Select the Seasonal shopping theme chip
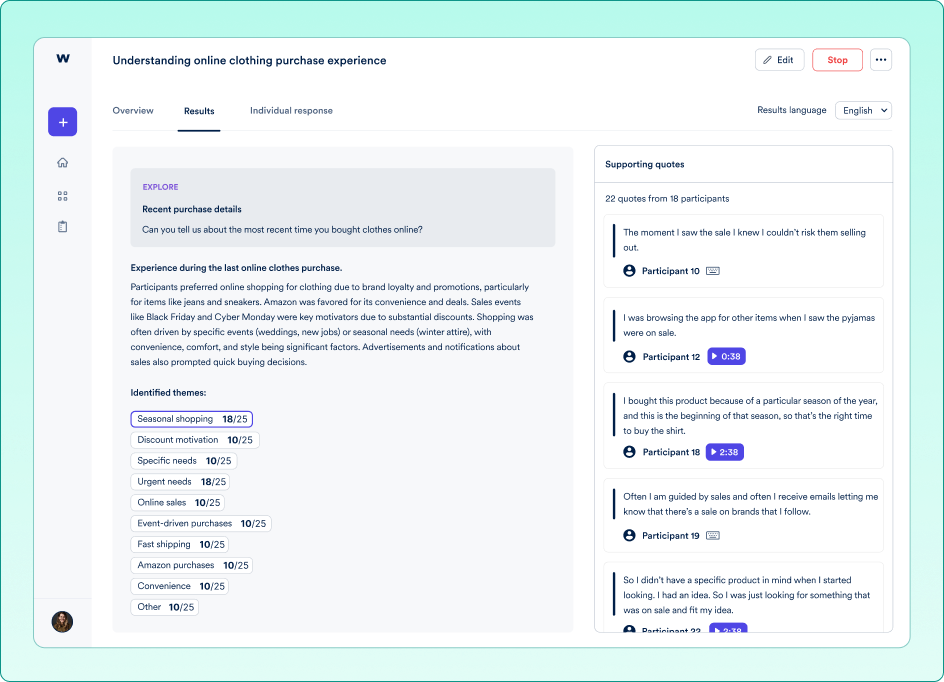 191,419
